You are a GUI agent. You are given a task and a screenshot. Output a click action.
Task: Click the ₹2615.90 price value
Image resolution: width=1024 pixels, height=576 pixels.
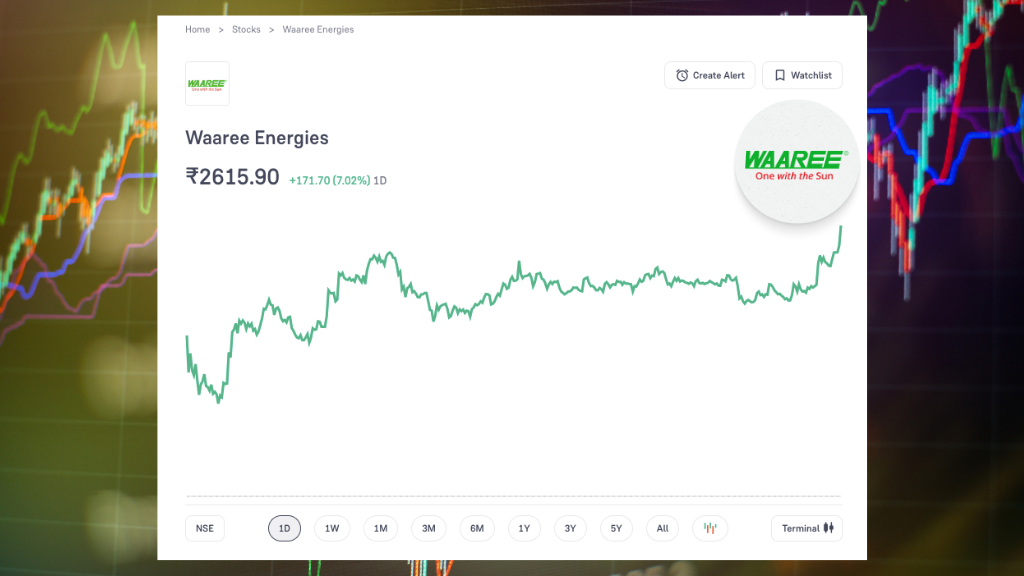tap(232, 177)
